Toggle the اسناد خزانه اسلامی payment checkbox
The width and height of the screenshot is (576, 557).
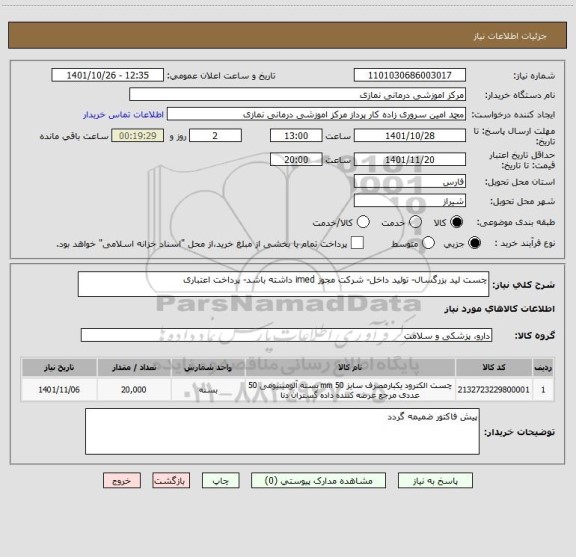357,243
